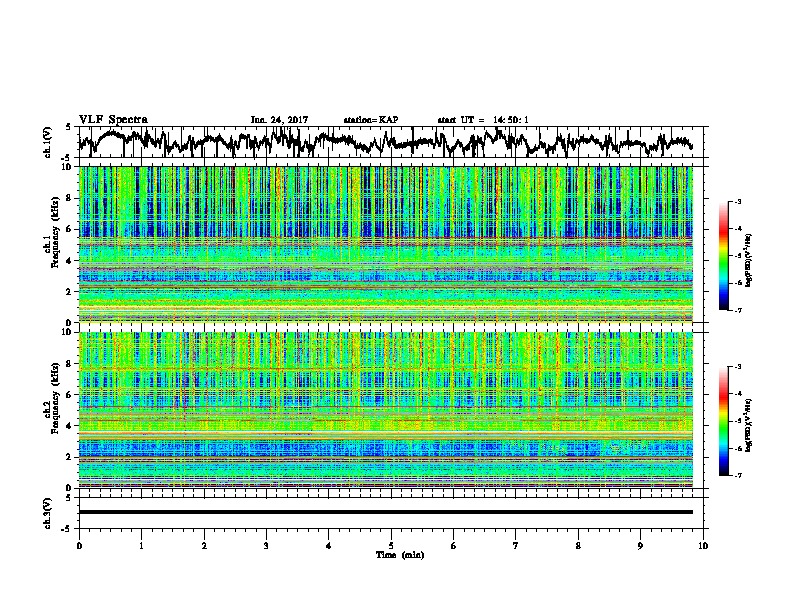The width and height of the screenshot is (792, 612).
Task: Click the ch.1 color scale log(PSD) unit label
Action: [x=749, y=260]
